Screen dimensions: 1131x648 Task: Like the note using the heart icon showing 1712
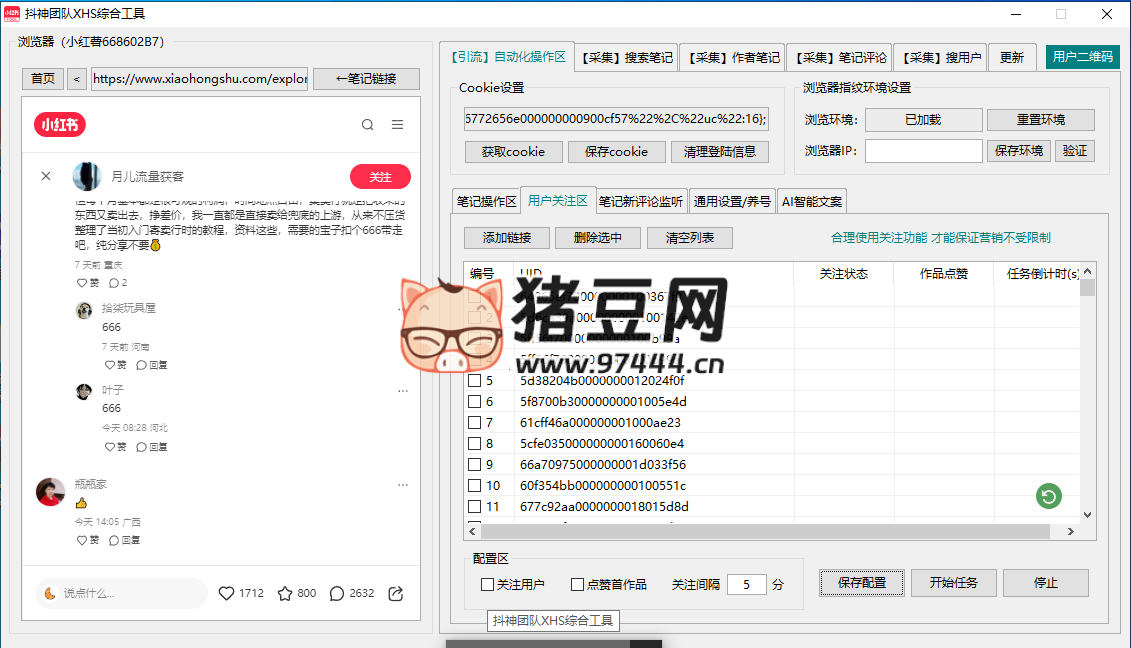(226, 593)
